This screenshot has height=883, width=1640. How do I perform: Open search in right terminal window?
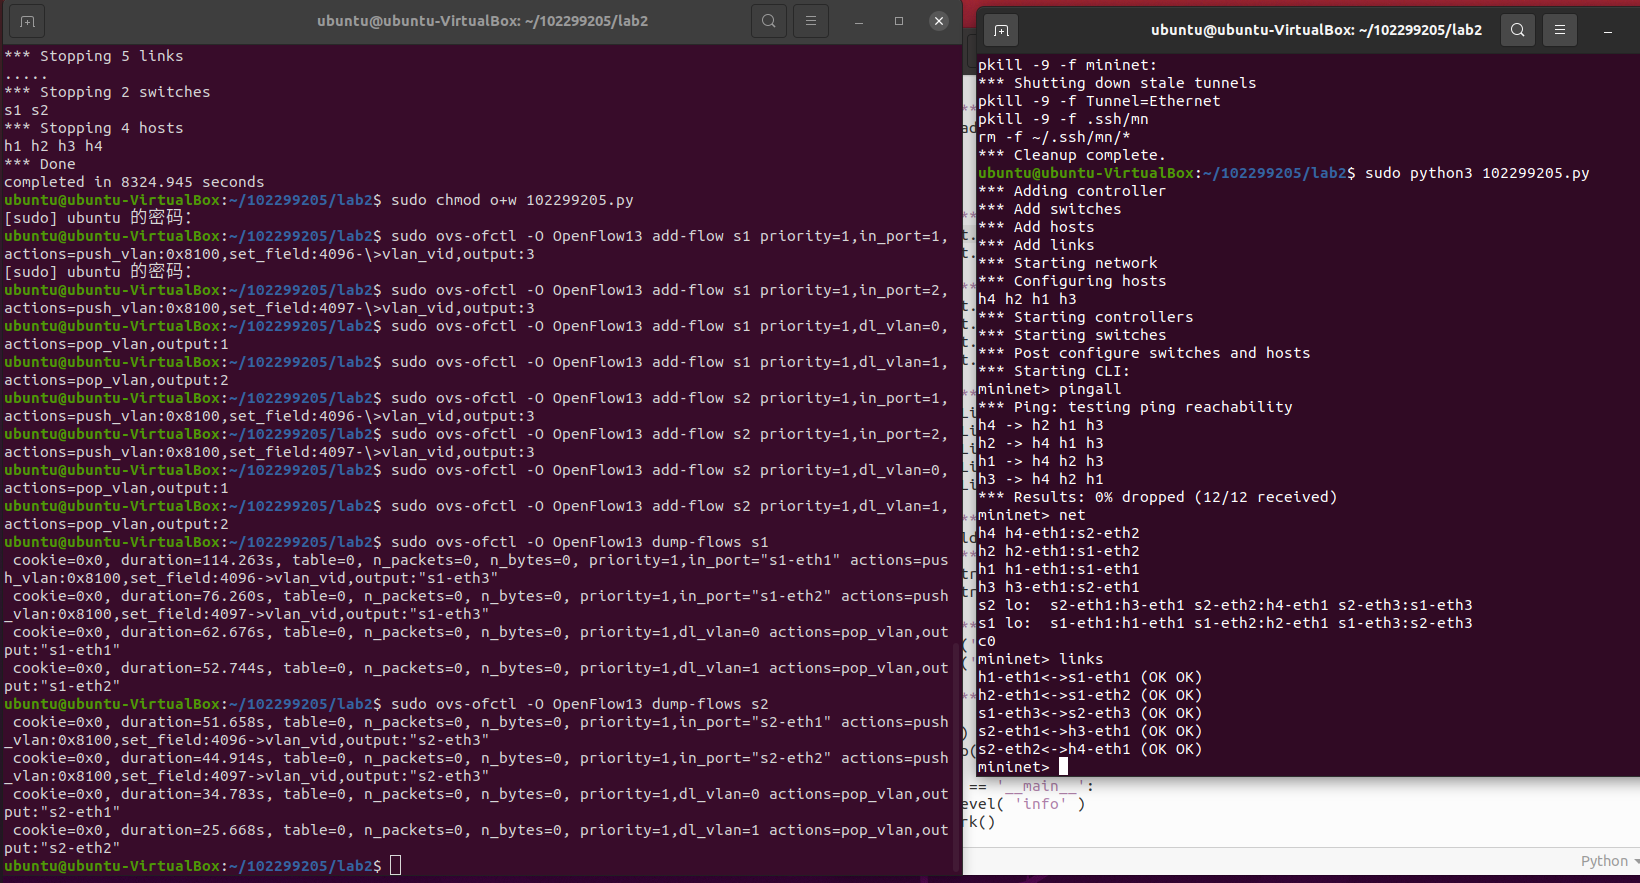1517,30
